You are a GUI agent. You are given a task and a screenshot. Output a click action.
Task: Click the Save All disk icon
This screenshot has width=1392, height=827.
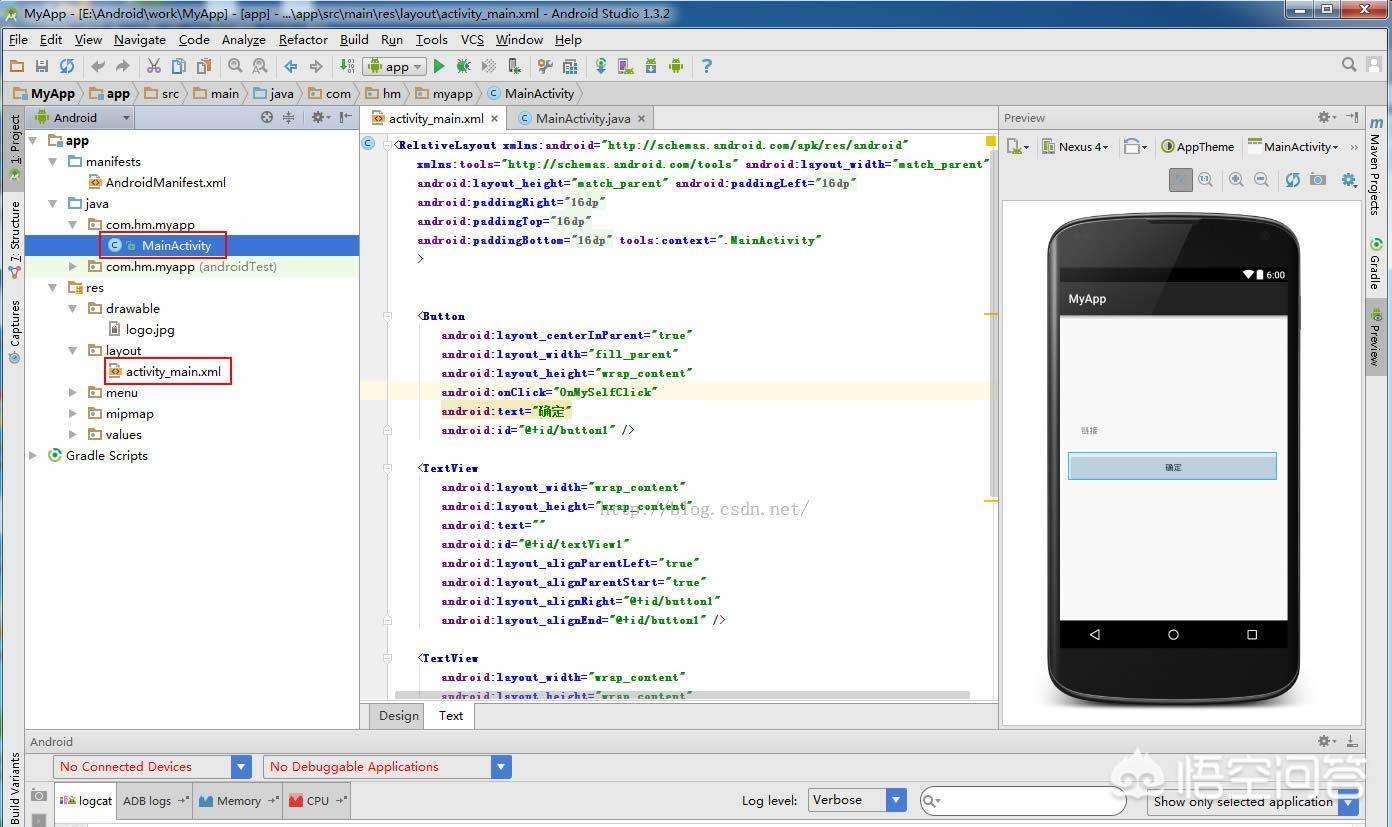click(x=42, y=66)
